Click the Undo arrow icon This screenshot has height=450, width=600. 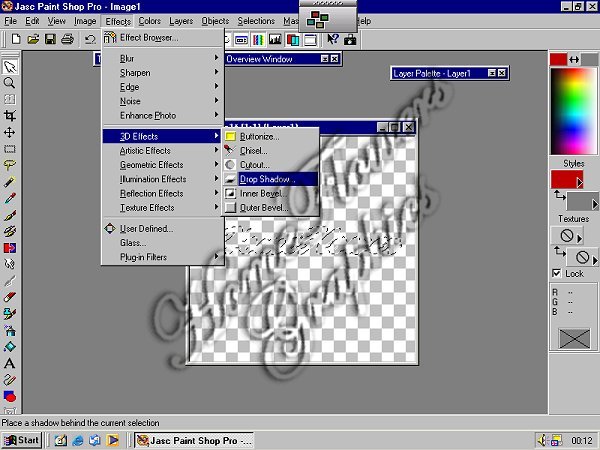point(90,39)
